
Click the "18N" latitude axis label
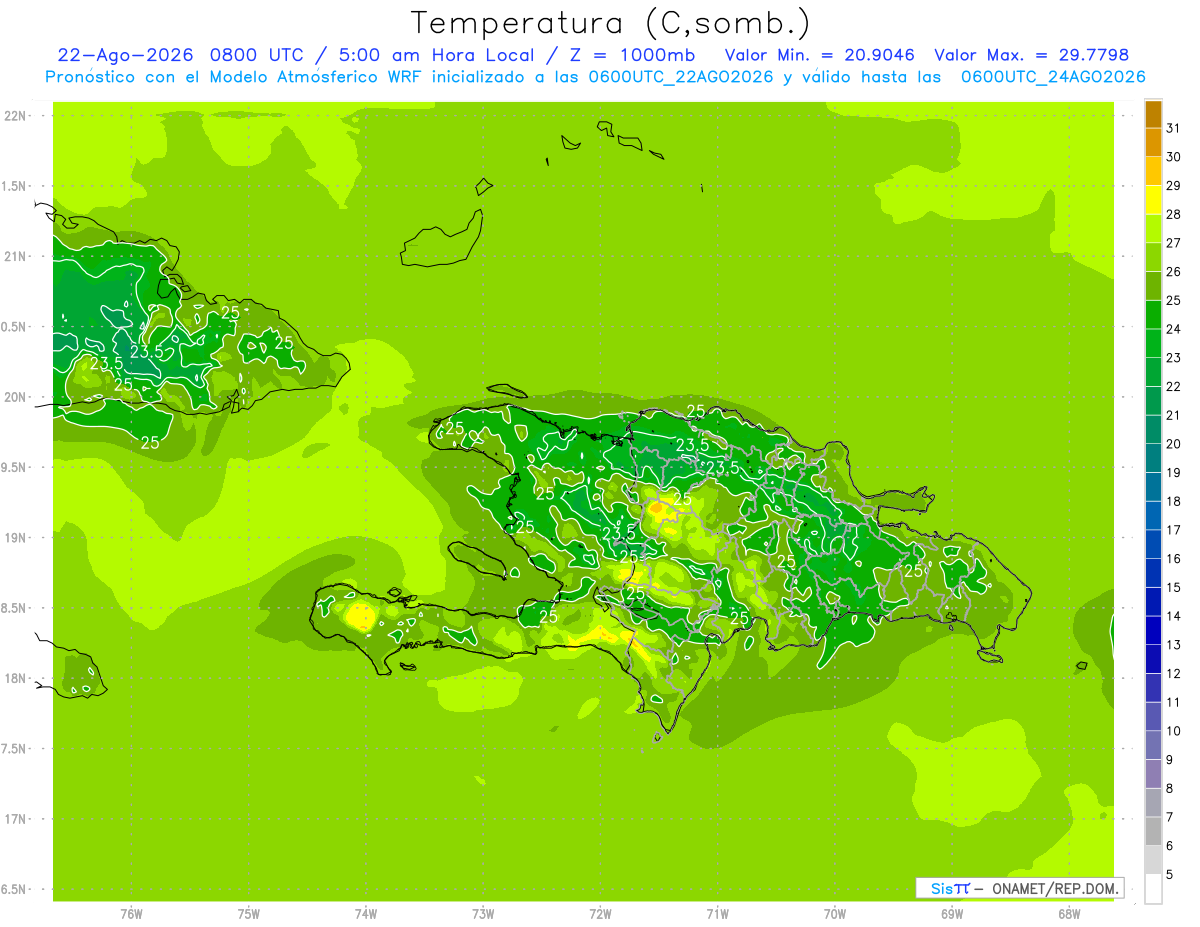click(17, 678)
